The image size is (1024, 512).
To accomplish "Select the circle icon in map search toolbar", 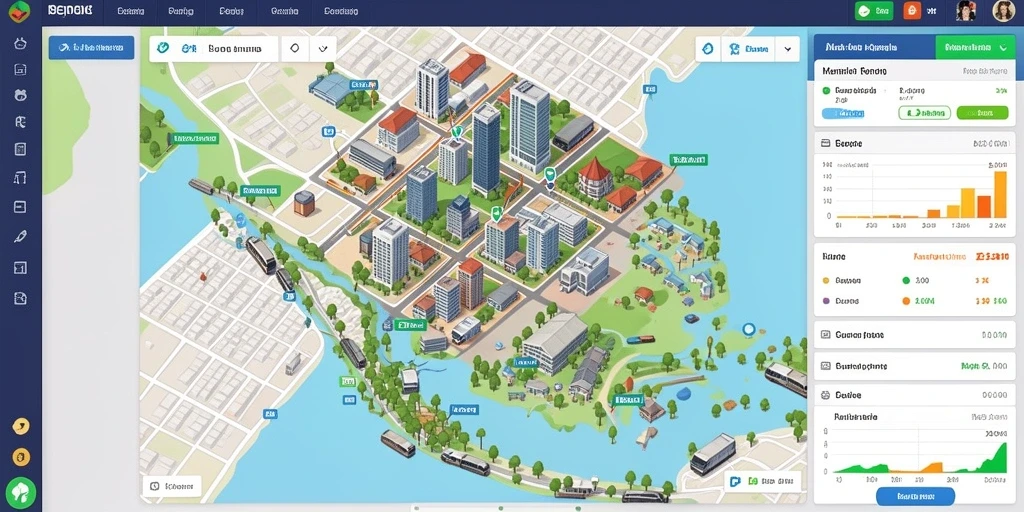I will pos(295,48).
